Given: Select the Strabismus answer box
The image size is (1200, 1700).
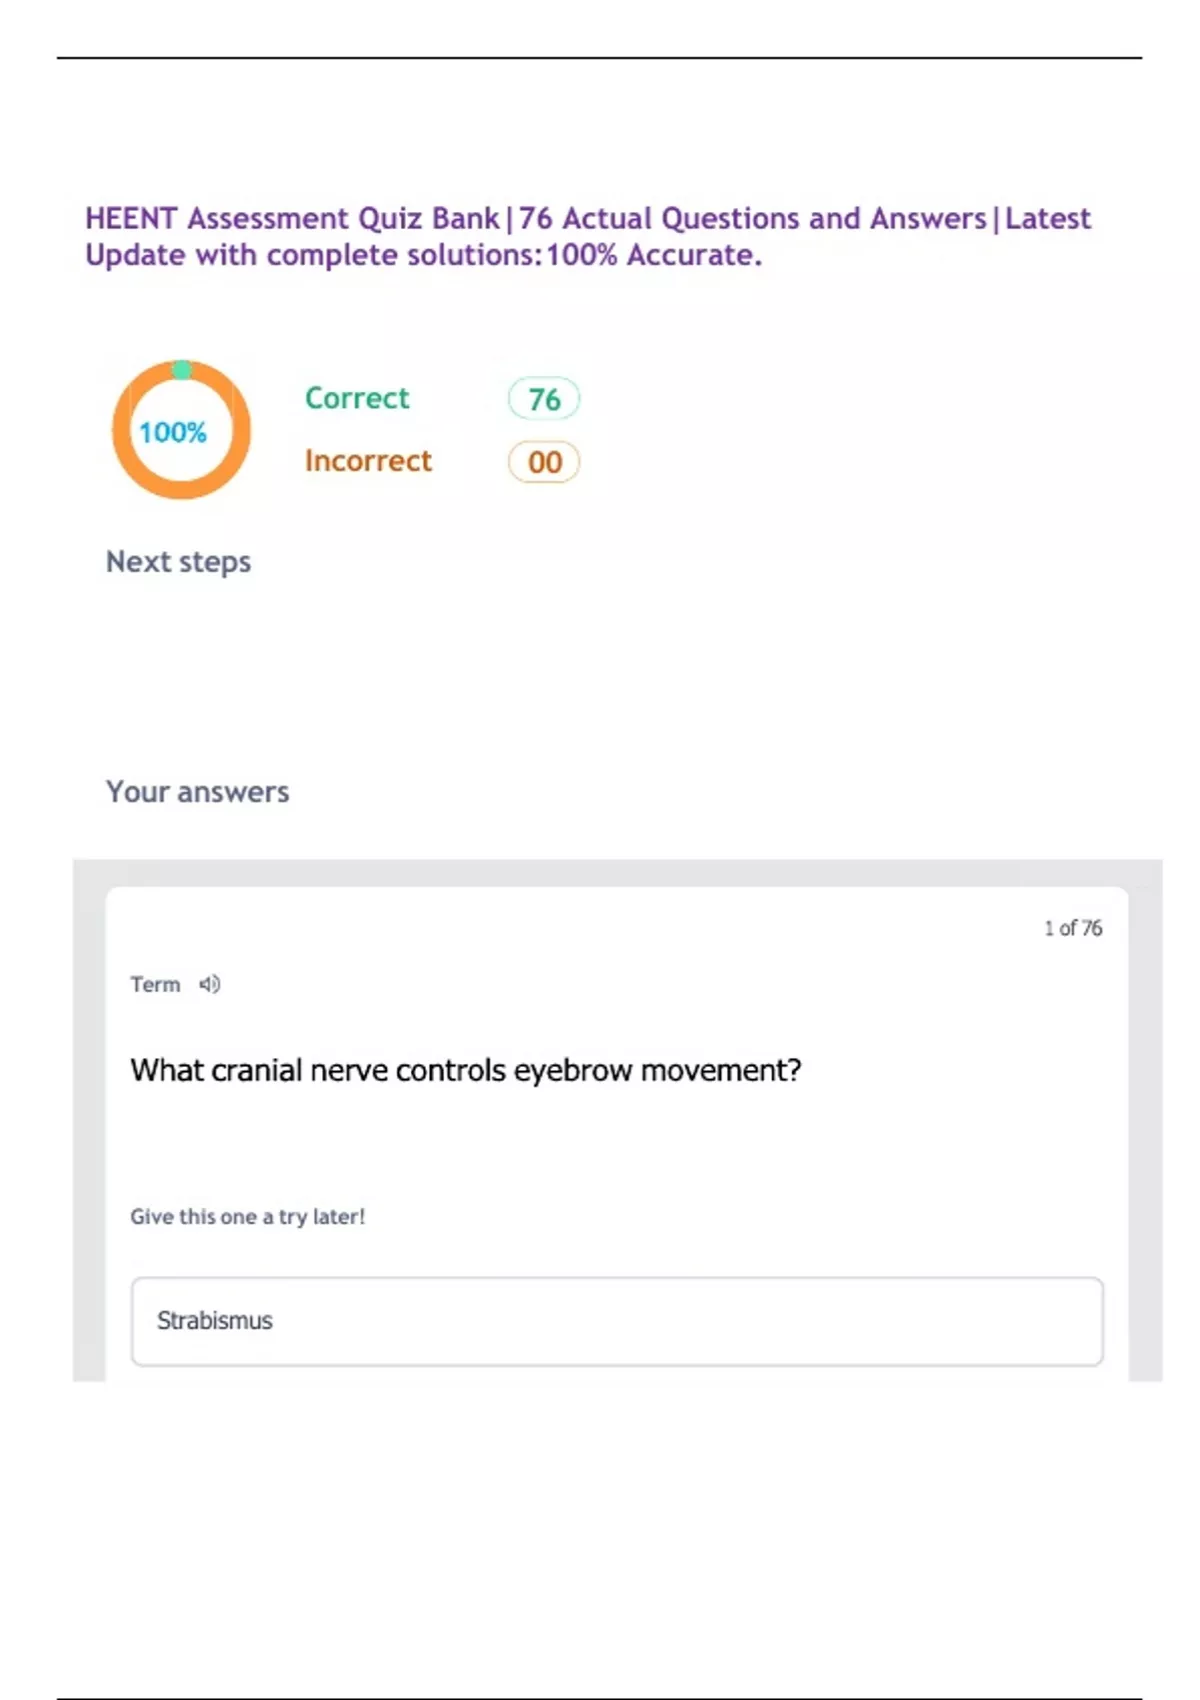Looking at the screenshot, I should pyautogui.click(x=617, y=1321).
